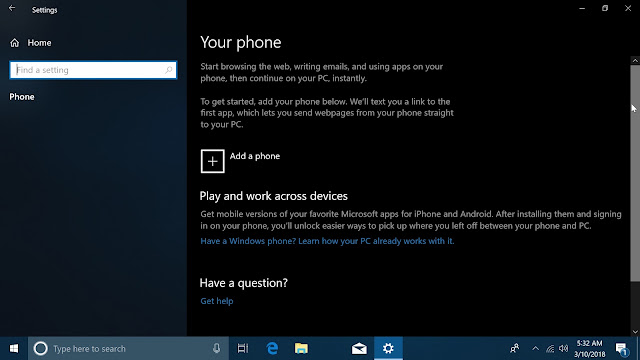Open the Action Center notifications
The image size is (640, 360).
click(x=622, y=349)
